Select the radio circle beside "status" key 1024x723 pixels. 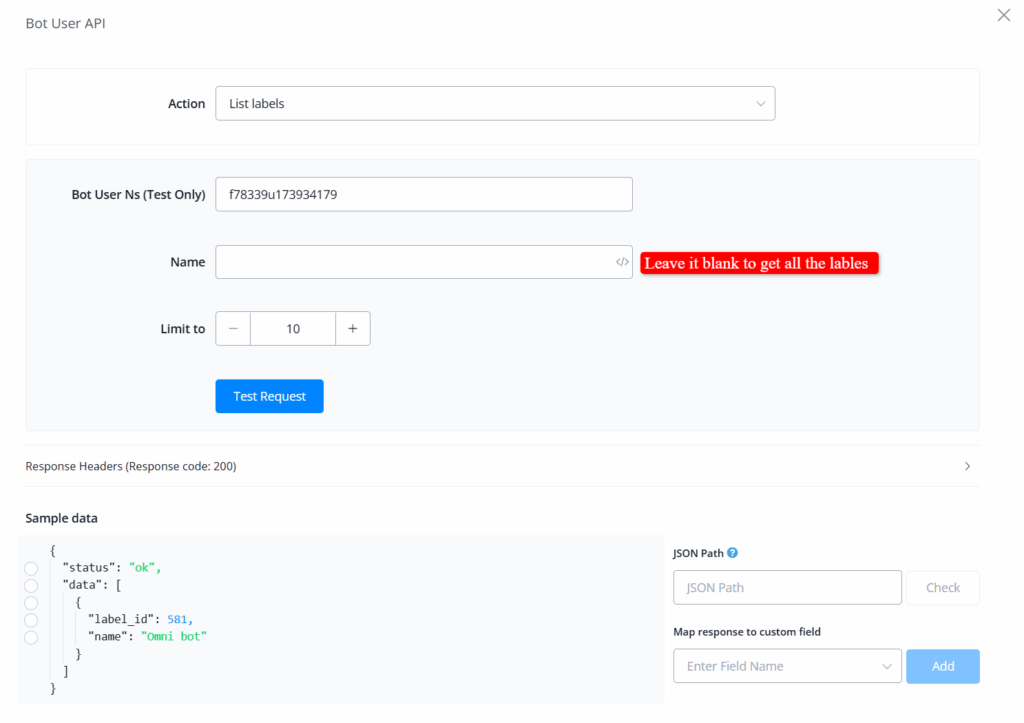click(31, 568)
